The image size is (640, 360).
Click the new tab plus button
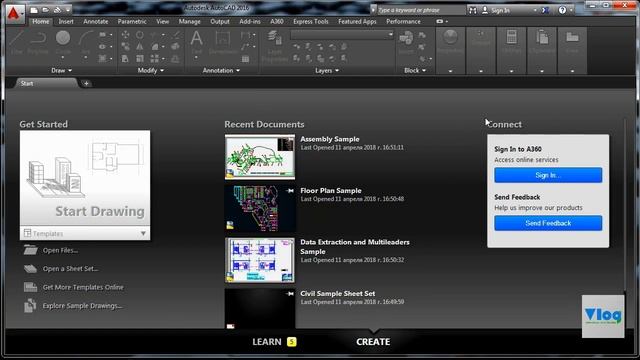click(86, 83)
